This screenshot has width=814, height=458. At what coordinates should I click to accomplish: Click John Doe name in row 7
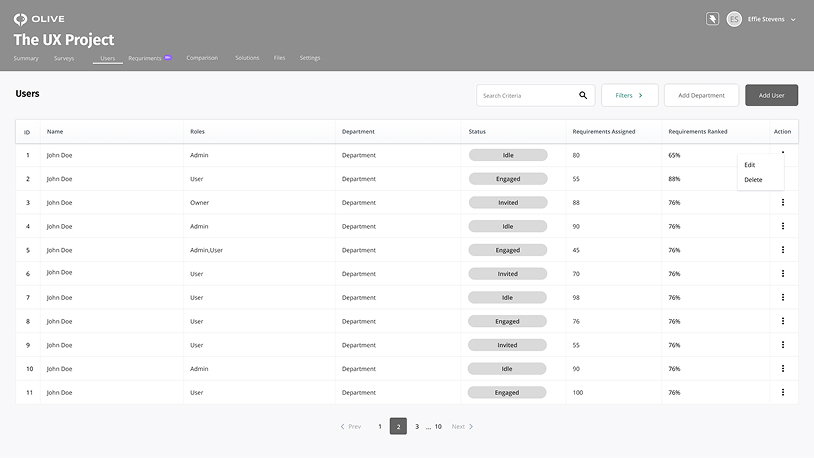coord(59,298)
